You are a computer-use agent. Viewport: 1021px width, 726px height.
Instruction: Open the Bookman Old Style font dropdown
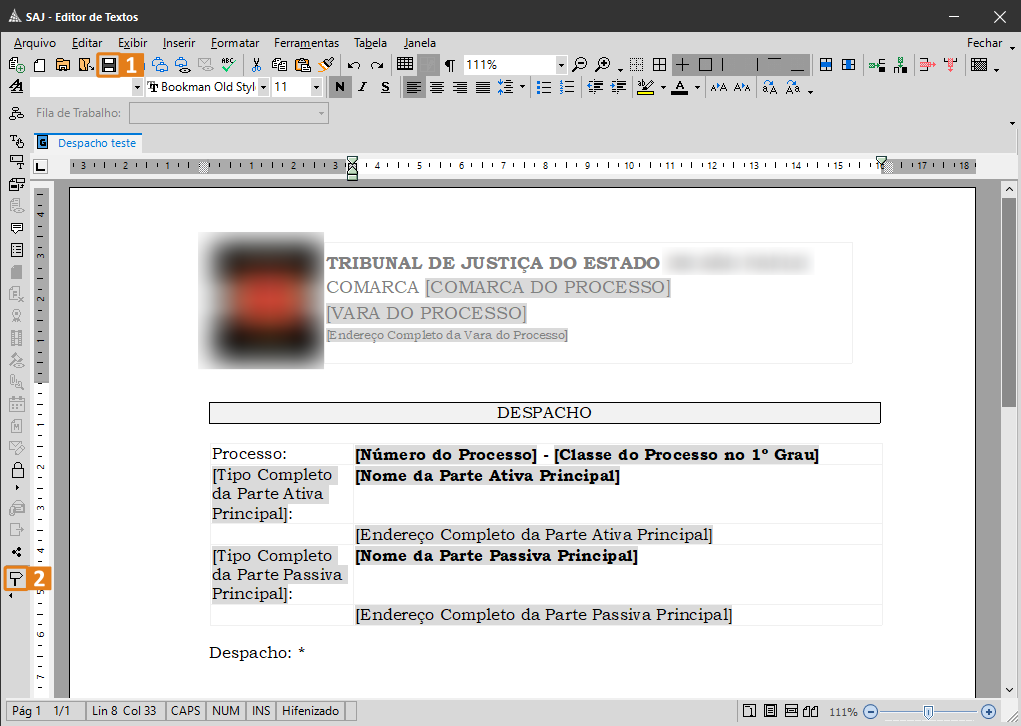tap(263, 88)
